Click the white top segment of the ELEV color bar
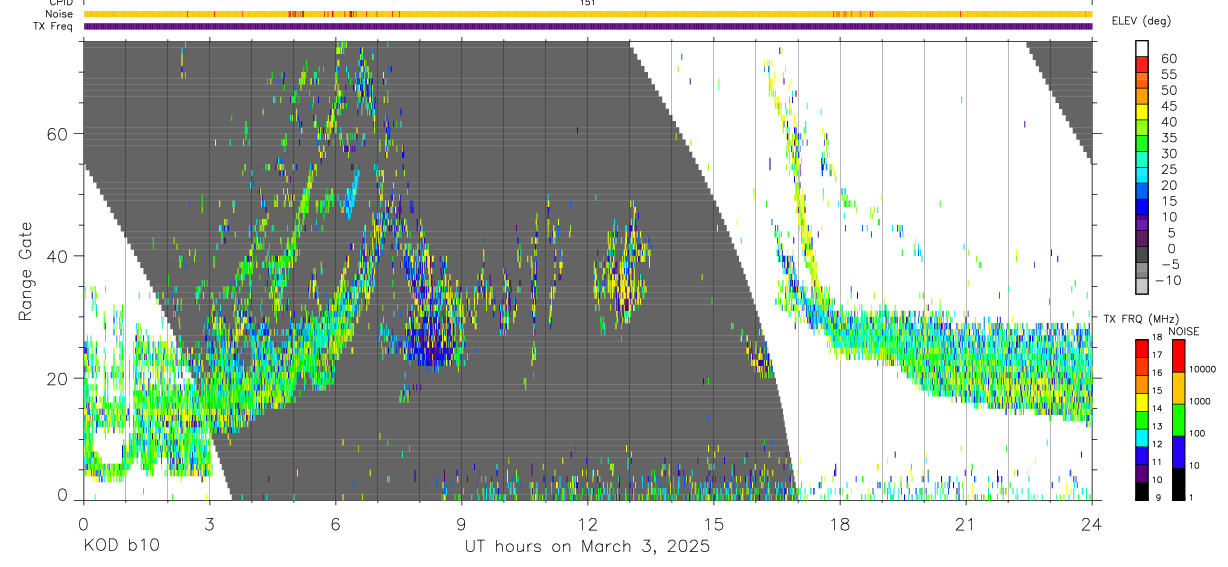The height and width of the screenshot is (567, 1228). tap(1142, 49)
